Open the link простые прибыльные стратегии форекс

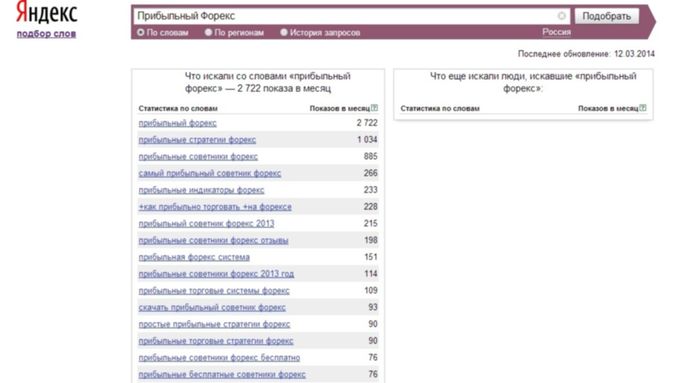(x=214, y=324)
